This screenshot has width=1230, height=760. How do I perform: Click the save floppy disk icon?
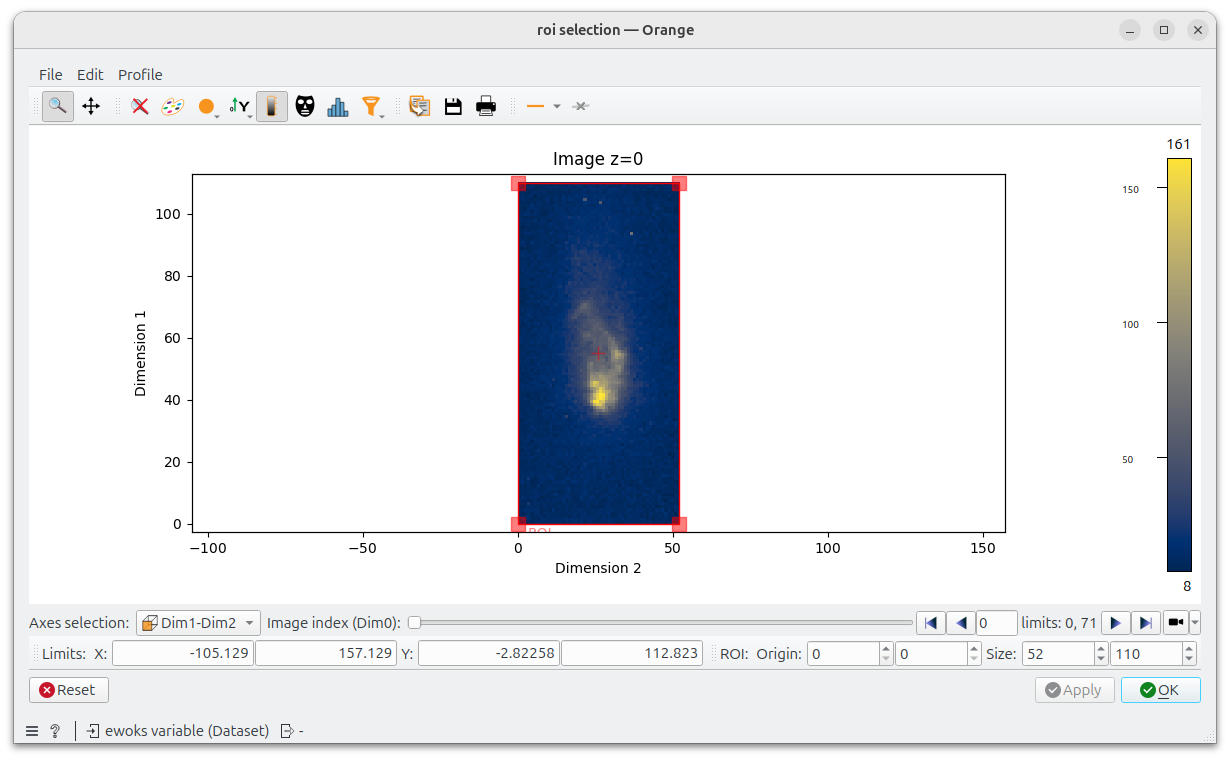click(x=453, y=106)
